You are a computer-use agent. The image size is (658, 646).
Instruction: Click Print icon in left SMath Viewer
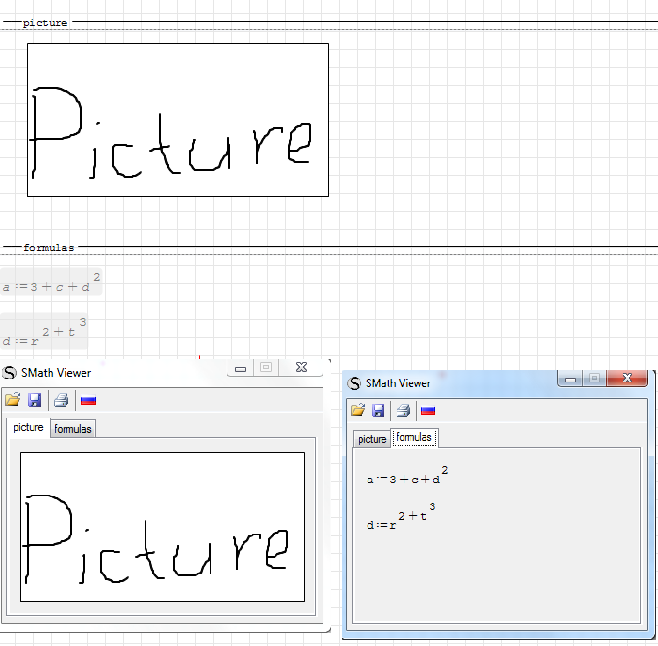(x=61, y=401)
